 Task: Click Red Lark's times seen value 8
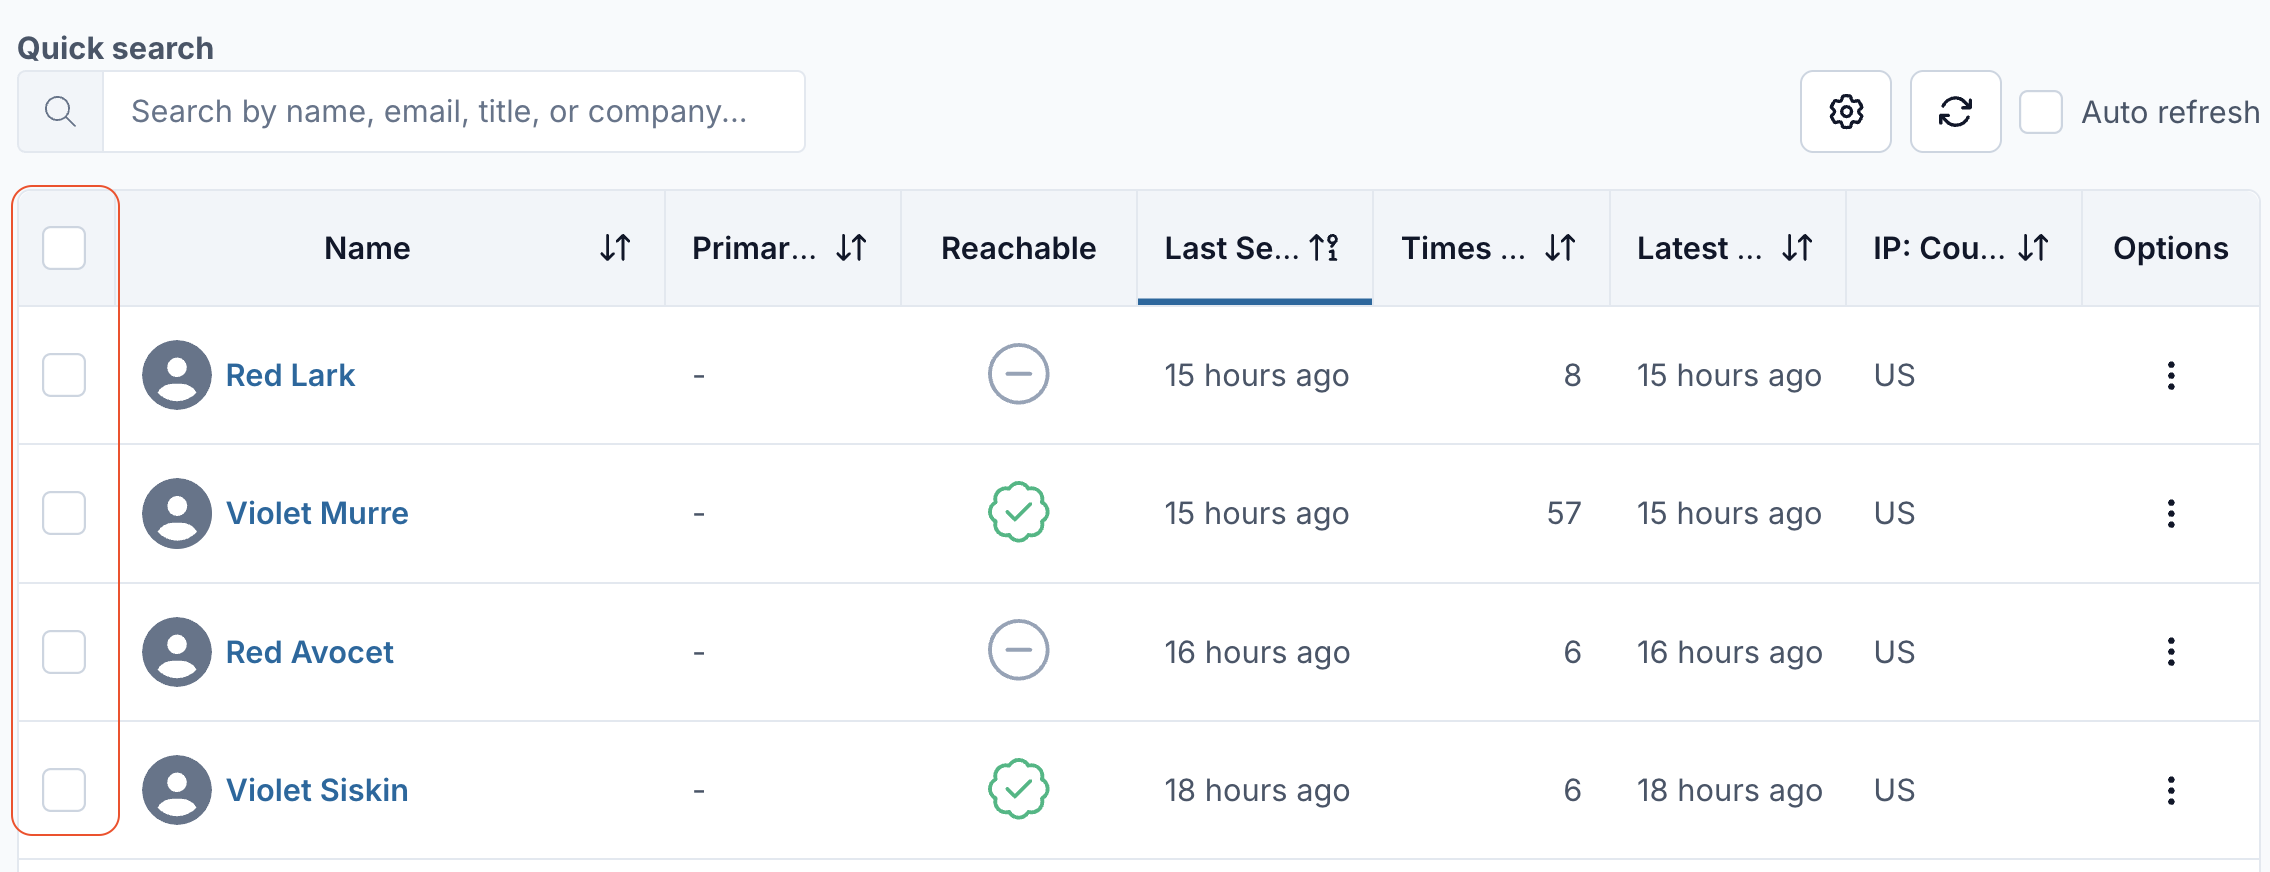[x=1572, y=375]
